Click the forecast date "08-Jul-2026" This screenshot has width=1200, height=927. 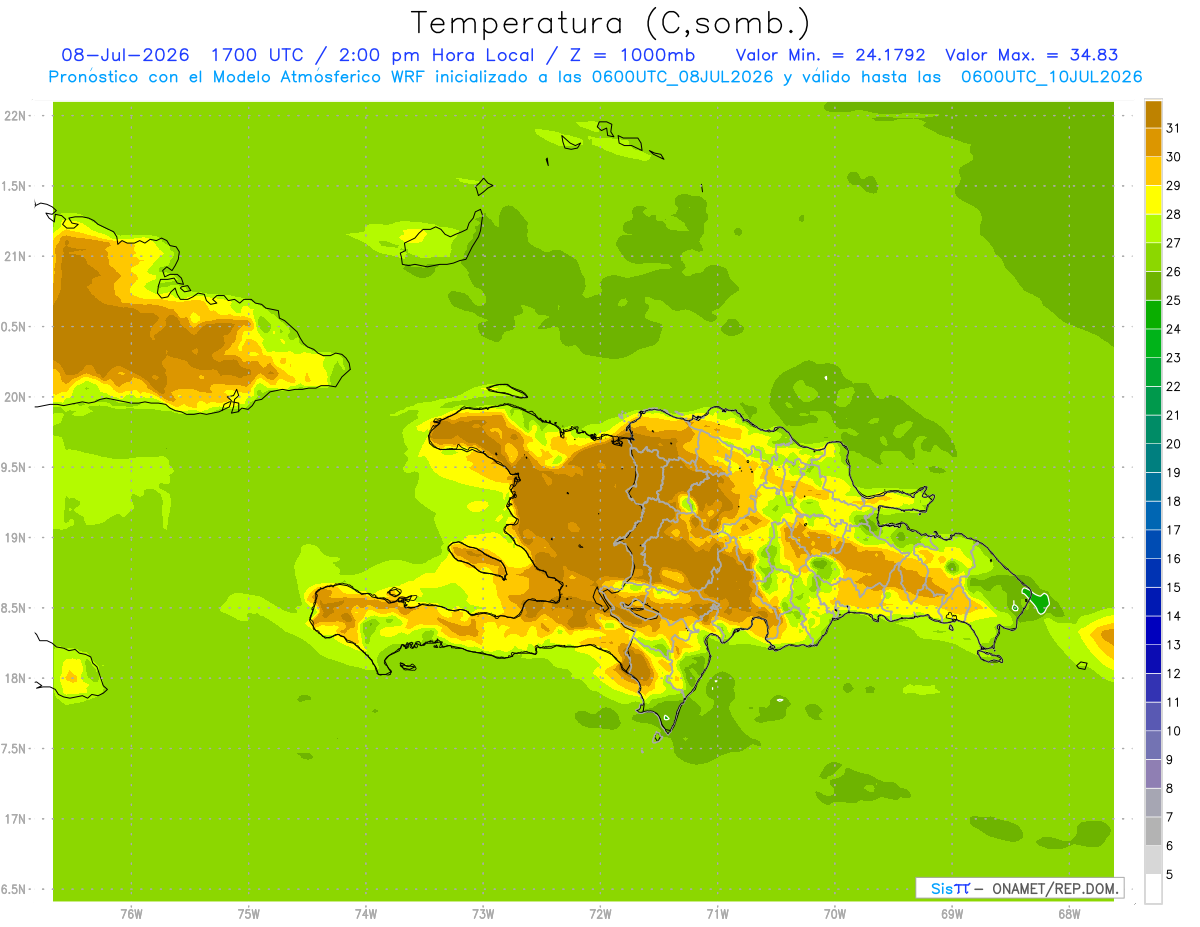coord(125,55)
